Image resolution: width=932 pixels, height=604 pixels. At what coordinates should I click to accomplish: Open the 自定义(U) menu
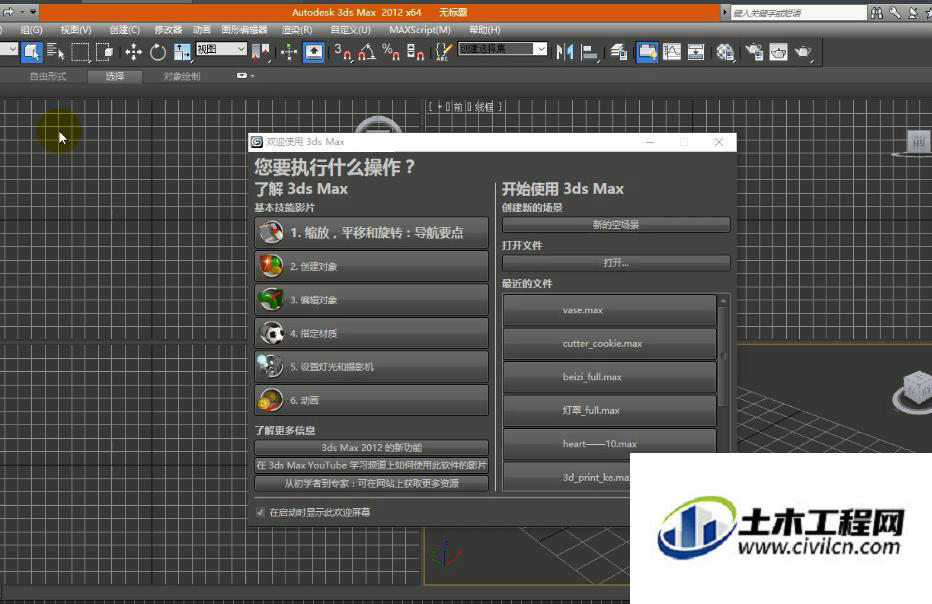click(x=351, y=30)
